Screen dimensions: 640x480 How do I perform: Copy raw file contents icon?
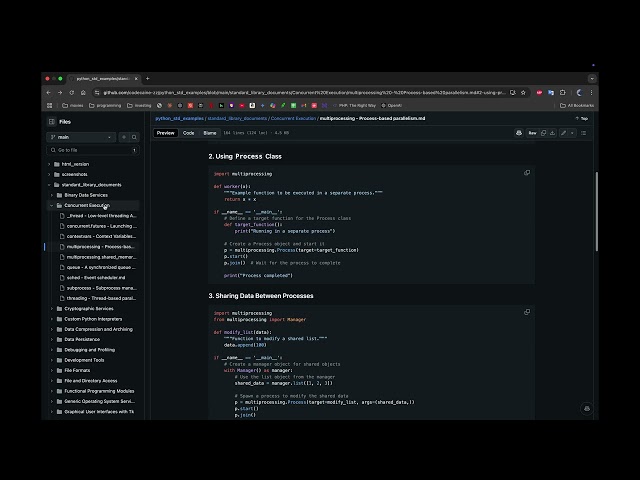point(543,133)
